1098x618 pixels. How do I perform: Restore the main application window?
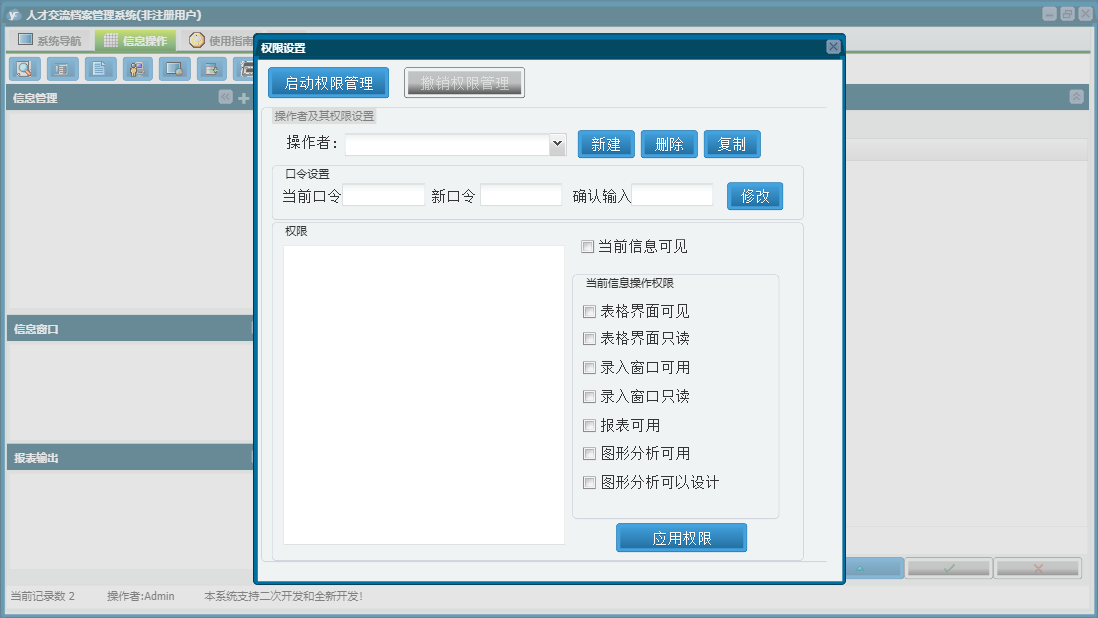pos(1067,14)
